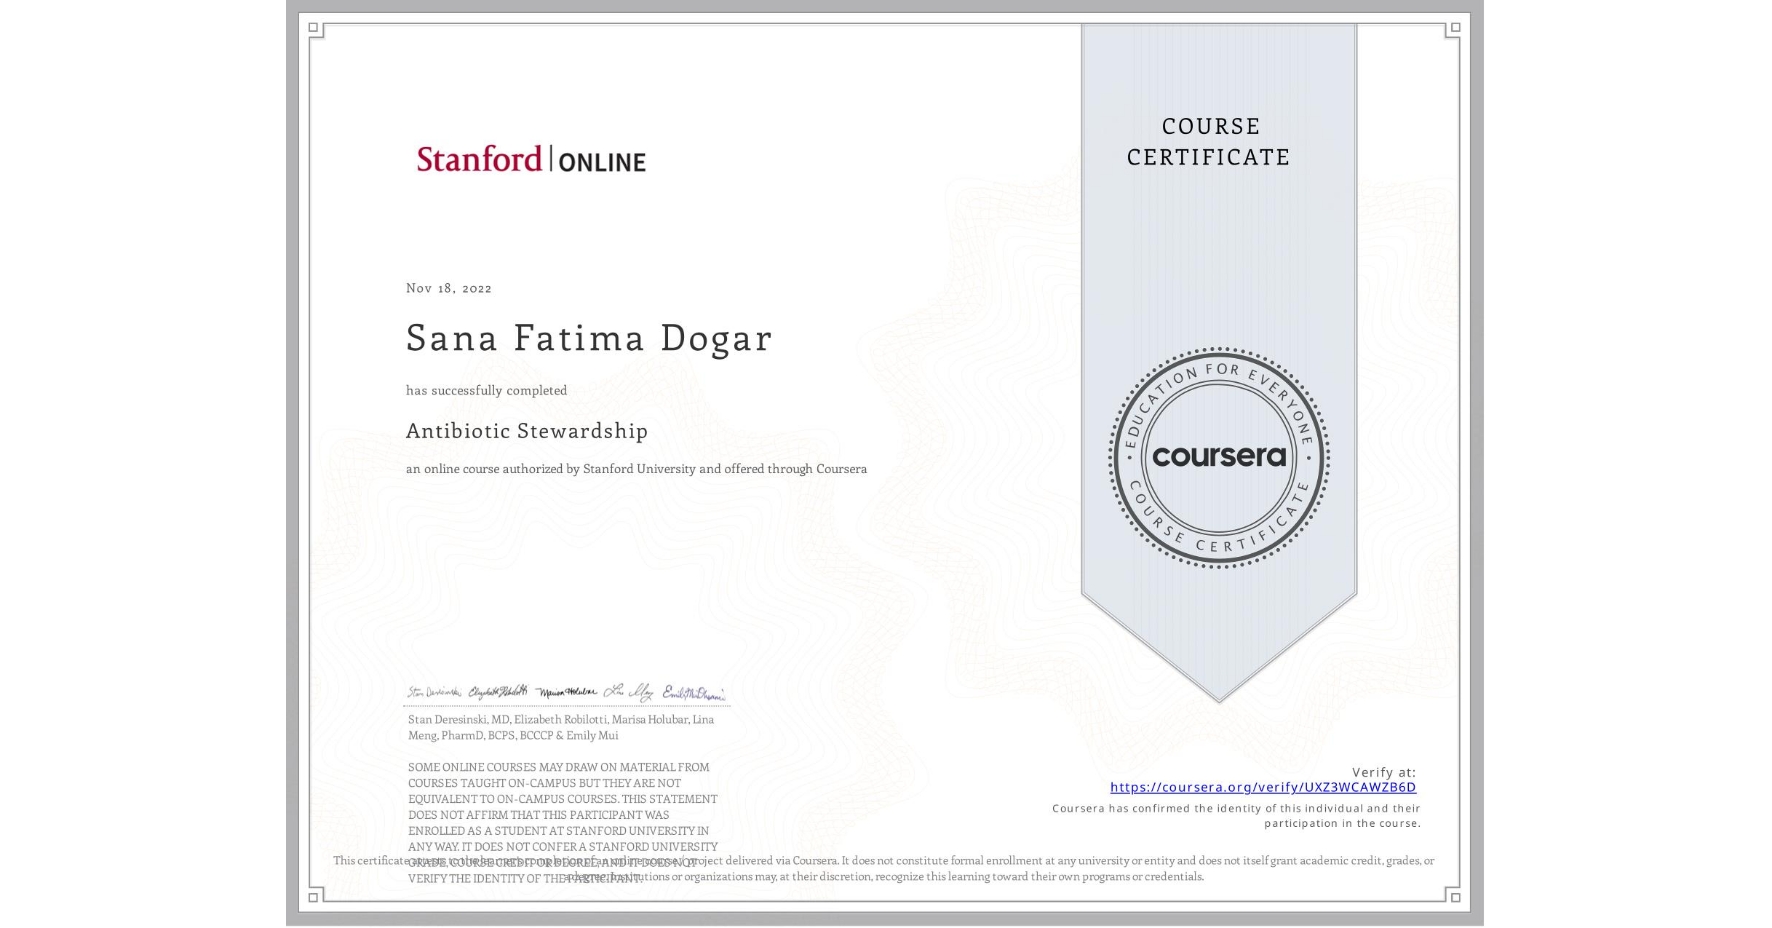This screenshot has width=1772, height=928.
Task: Click the bottom footer certificate disclaimer line
Action: 884,868
